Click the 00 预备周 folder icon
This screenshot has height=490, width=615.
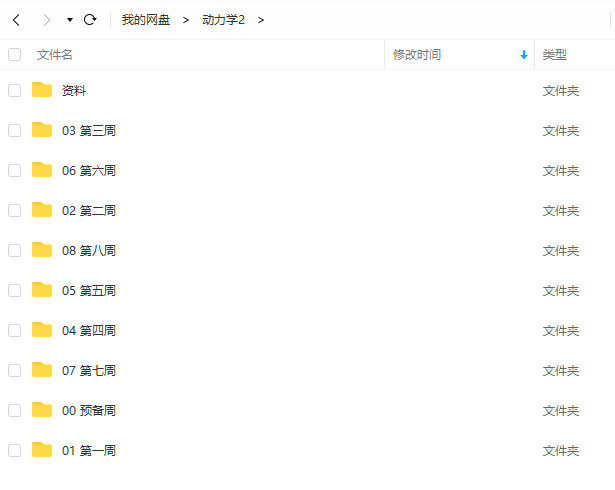(42, 410)
